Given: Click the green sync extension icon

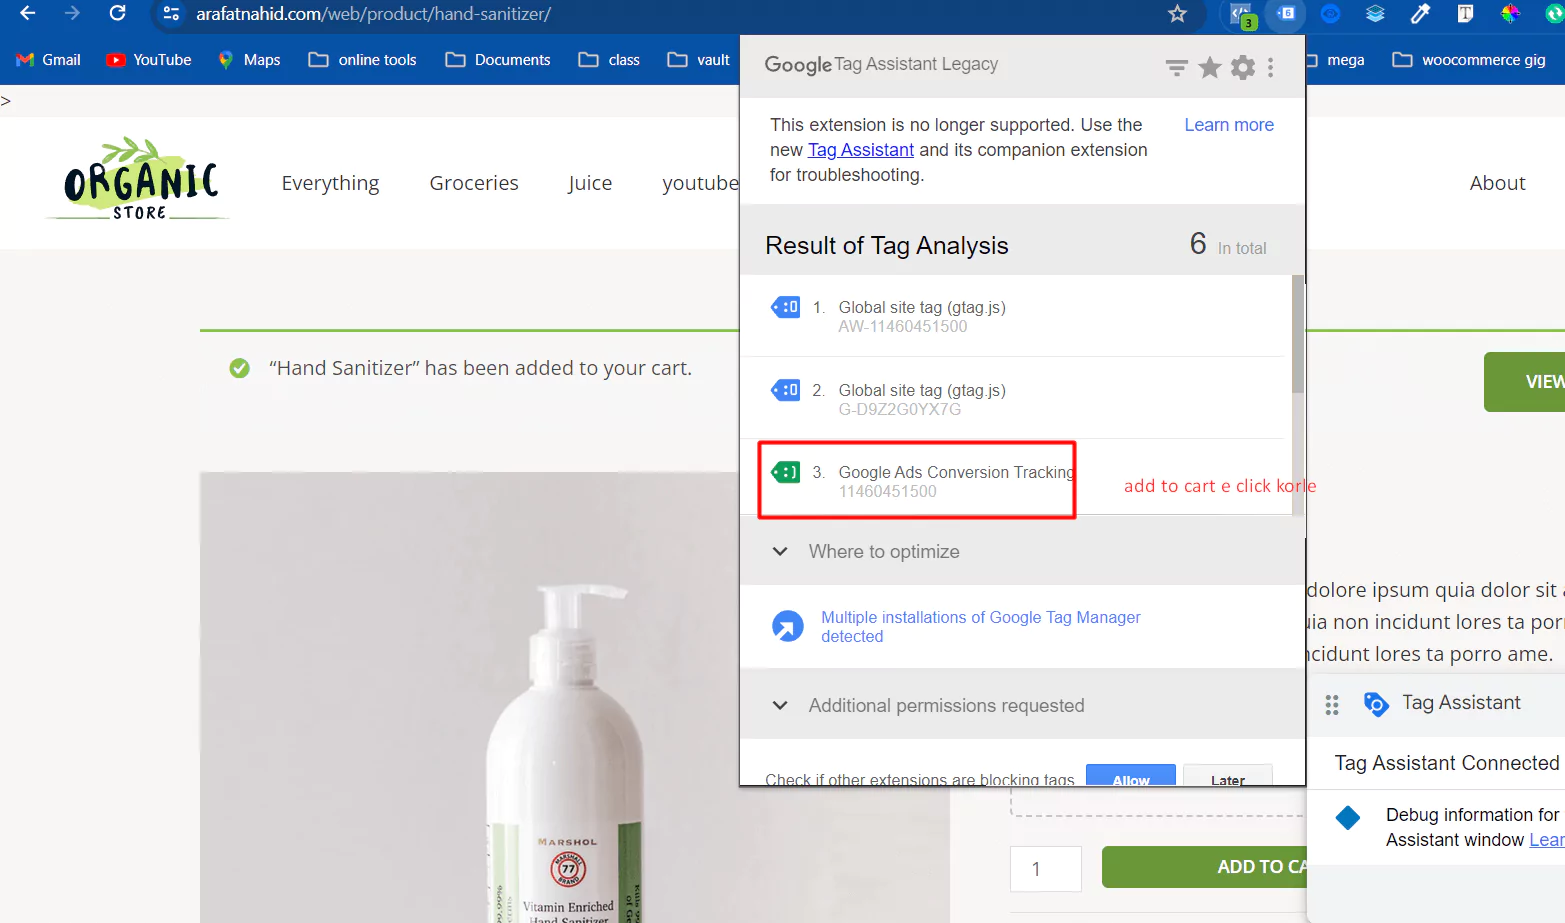Looking at the screenshot, I should [x=1554, y=14].
